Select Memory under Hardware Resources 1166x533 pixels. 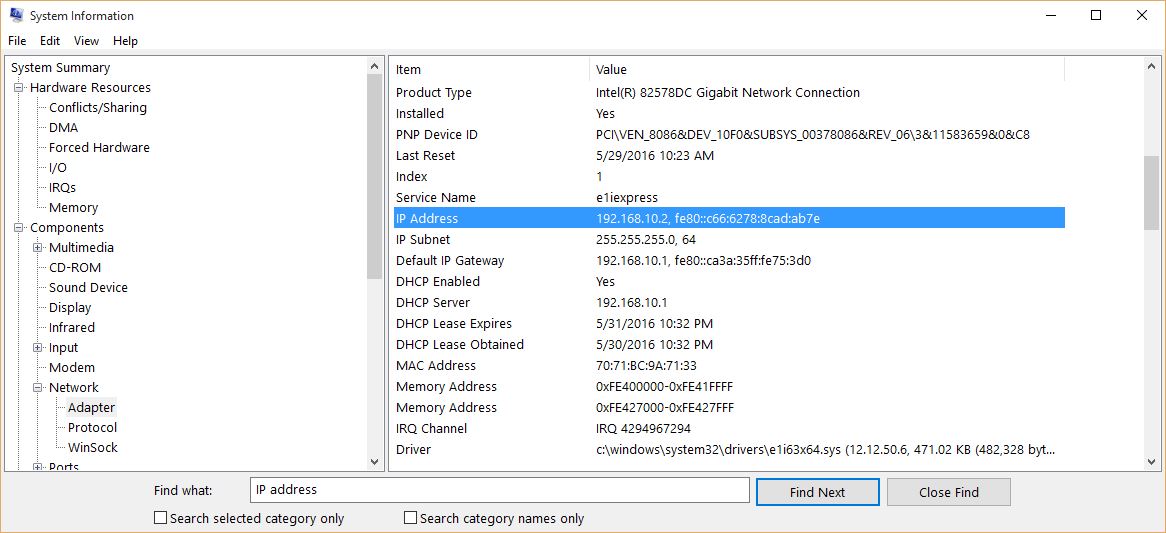73,208
